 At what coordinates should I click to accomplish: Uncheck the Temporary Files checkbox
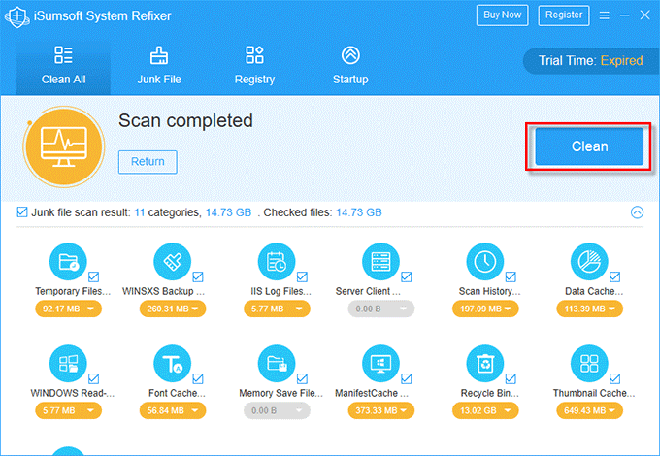click(93, 277)
